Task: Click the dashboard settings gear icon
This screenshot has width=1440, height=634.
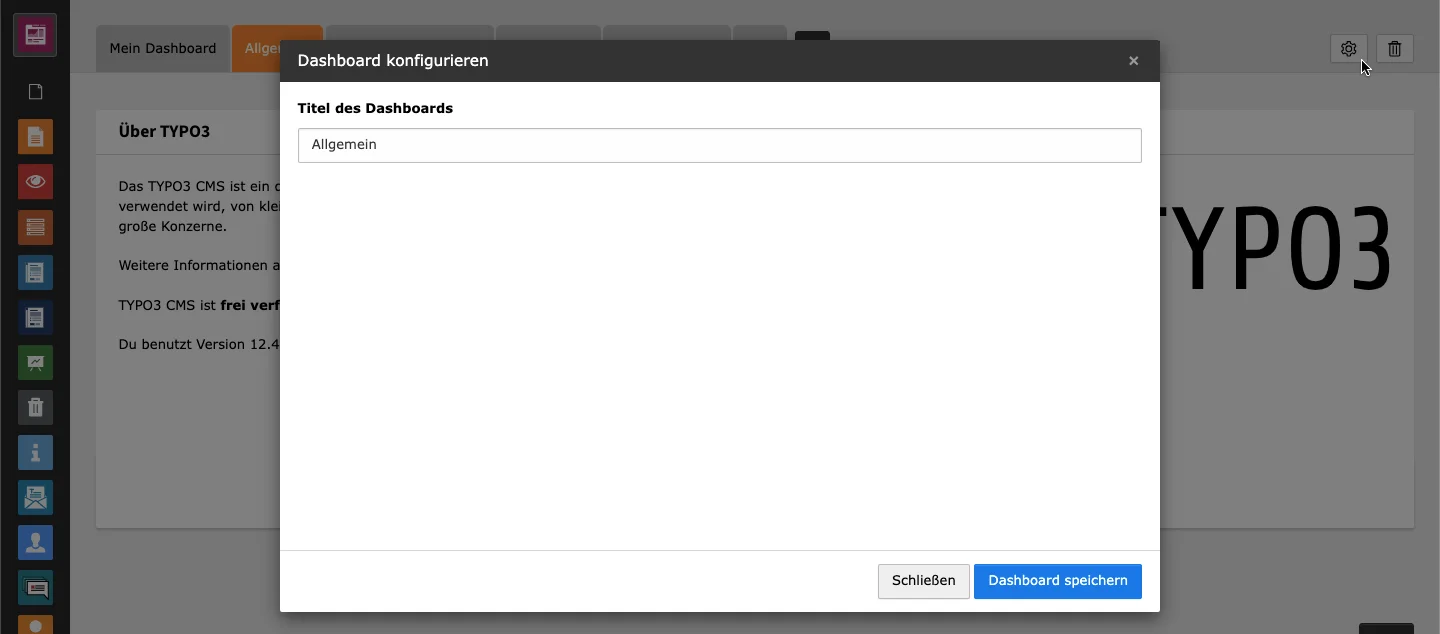Action: 1348,48
